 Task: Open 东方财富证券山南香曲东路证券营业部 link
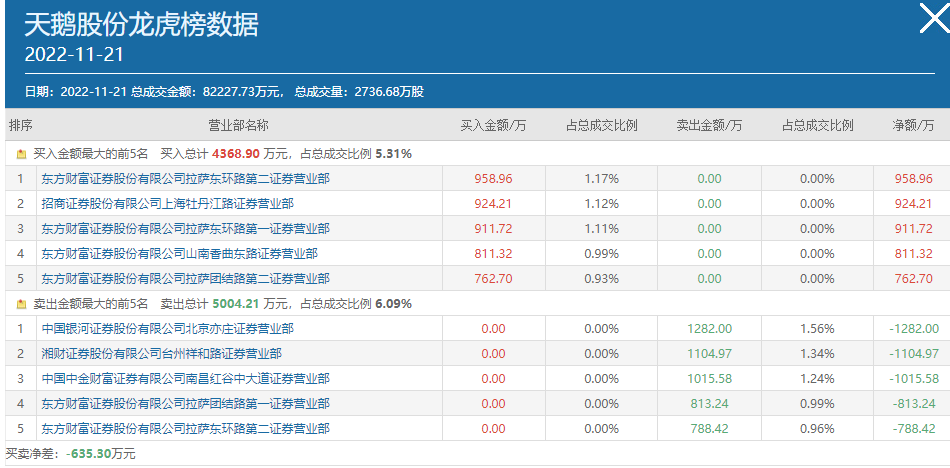tap(179, 254)
